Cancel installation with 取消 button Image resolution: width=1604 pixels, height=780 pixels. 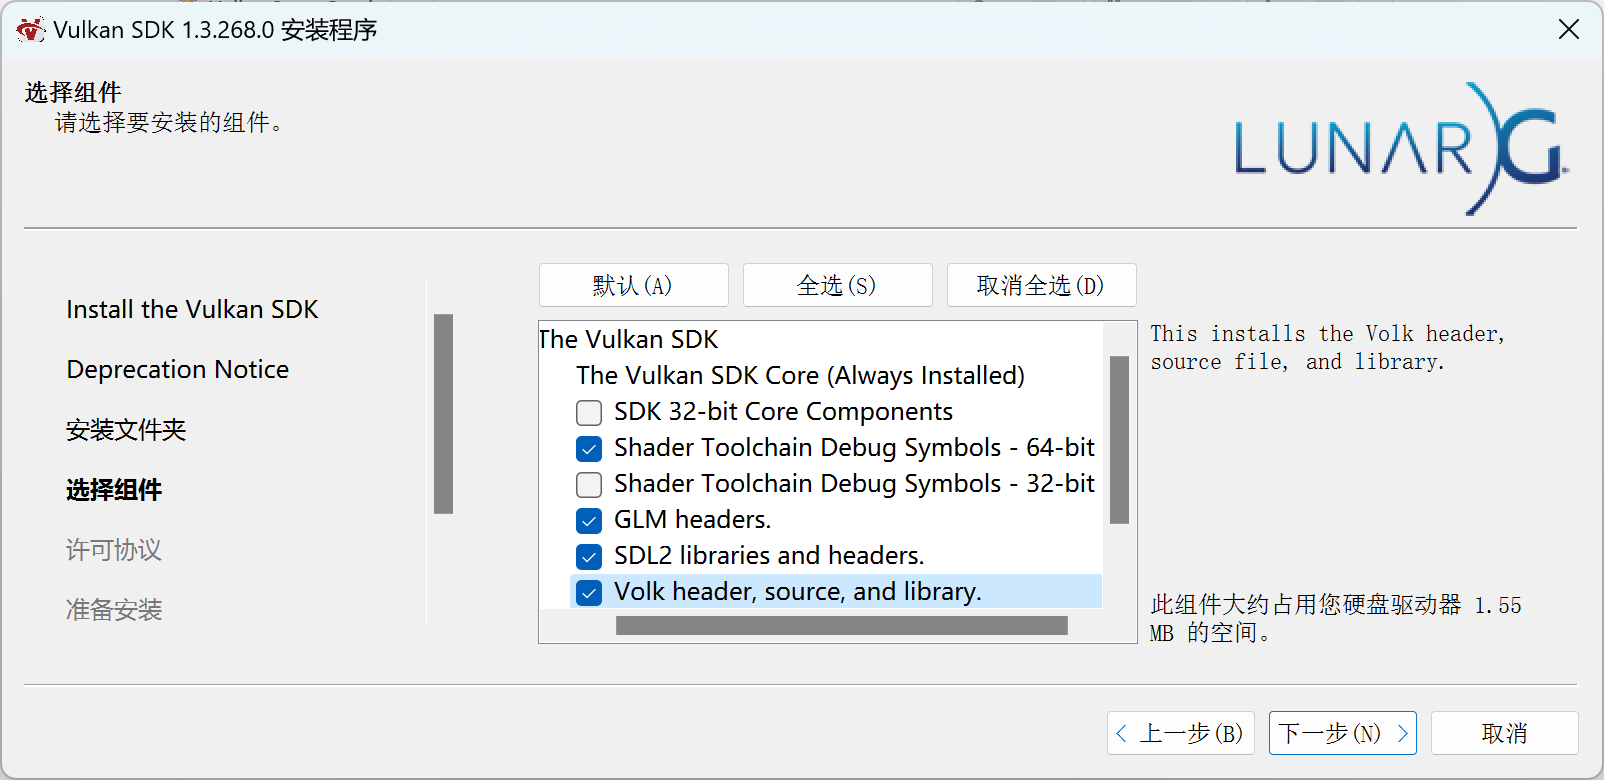pyautogui.click(x=1504, y=733)
